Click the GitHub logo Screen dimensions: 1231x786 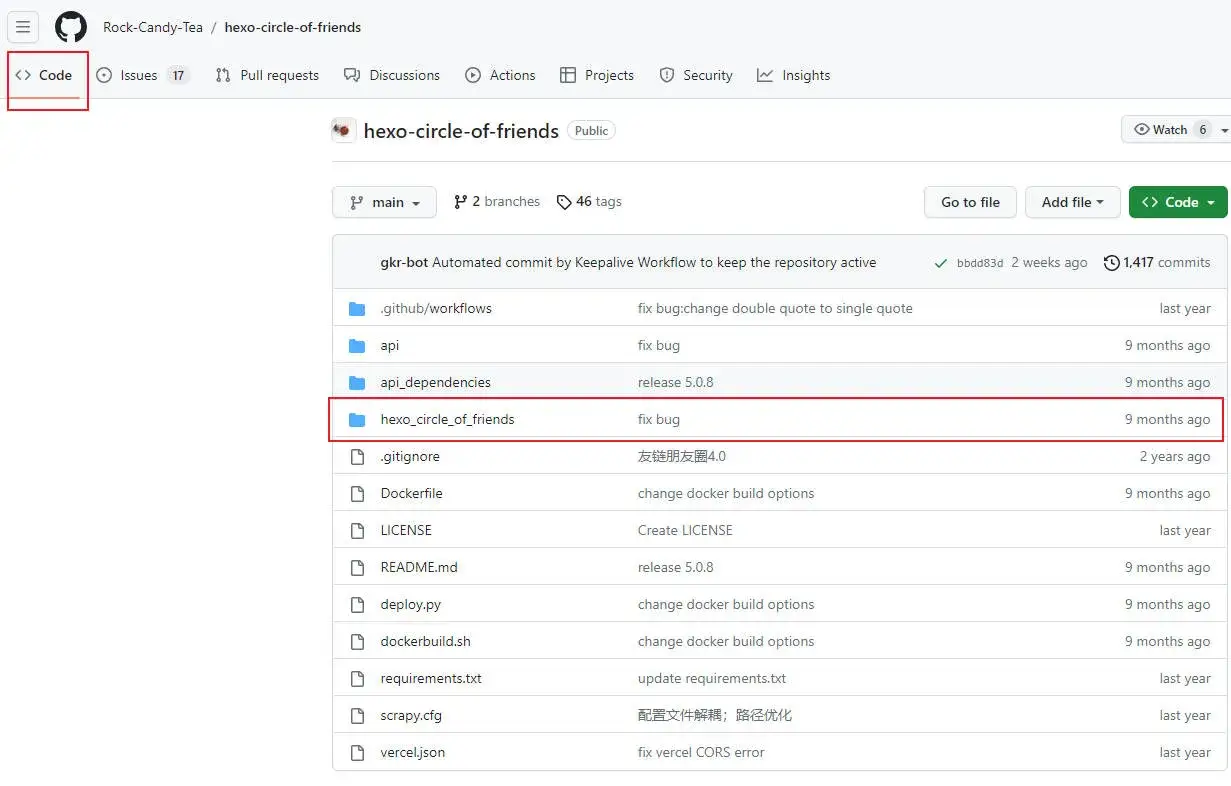[71, 27]
